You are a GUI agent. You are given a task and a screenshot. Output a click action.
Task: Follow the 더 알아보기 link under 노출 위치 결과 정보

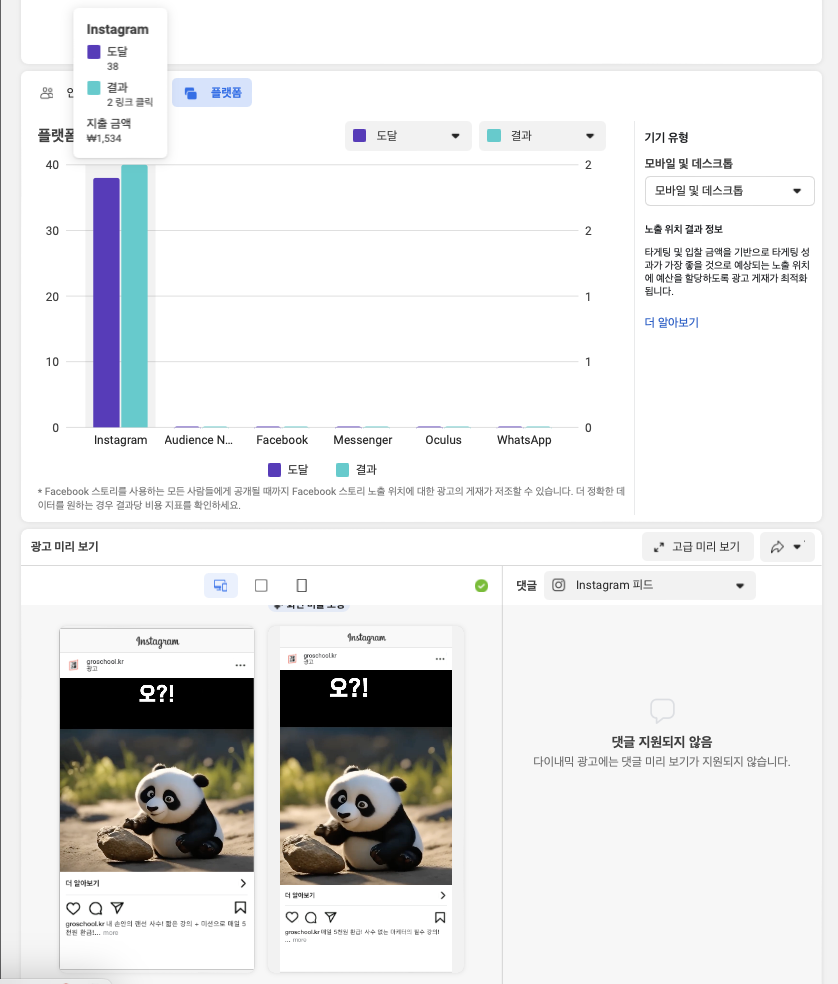671,322
